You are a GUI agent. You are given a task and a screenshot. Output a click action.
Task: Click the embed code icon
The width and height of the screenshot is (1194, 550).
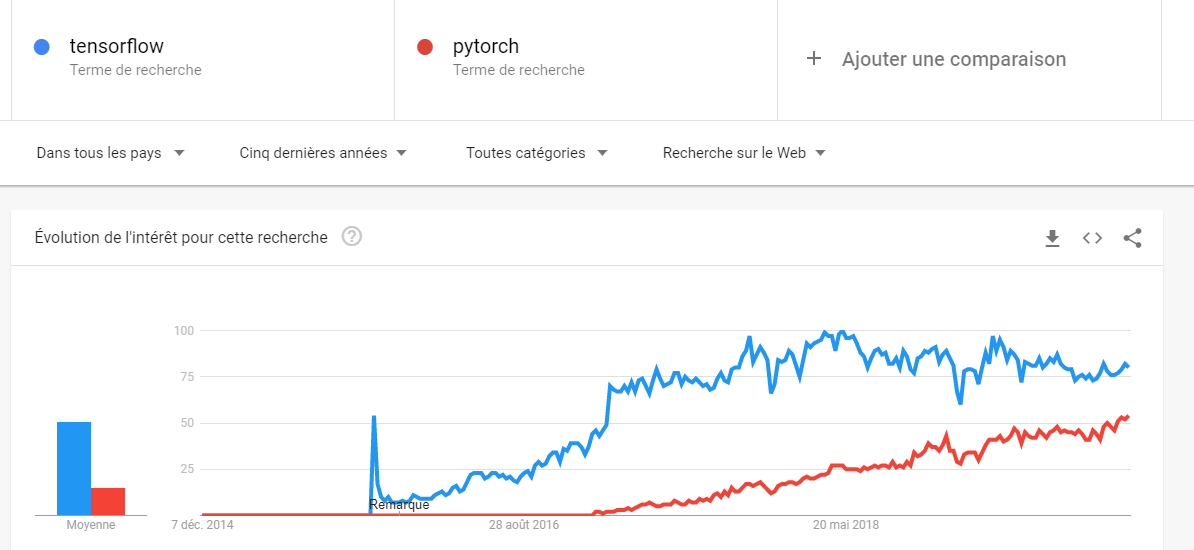1092,238
